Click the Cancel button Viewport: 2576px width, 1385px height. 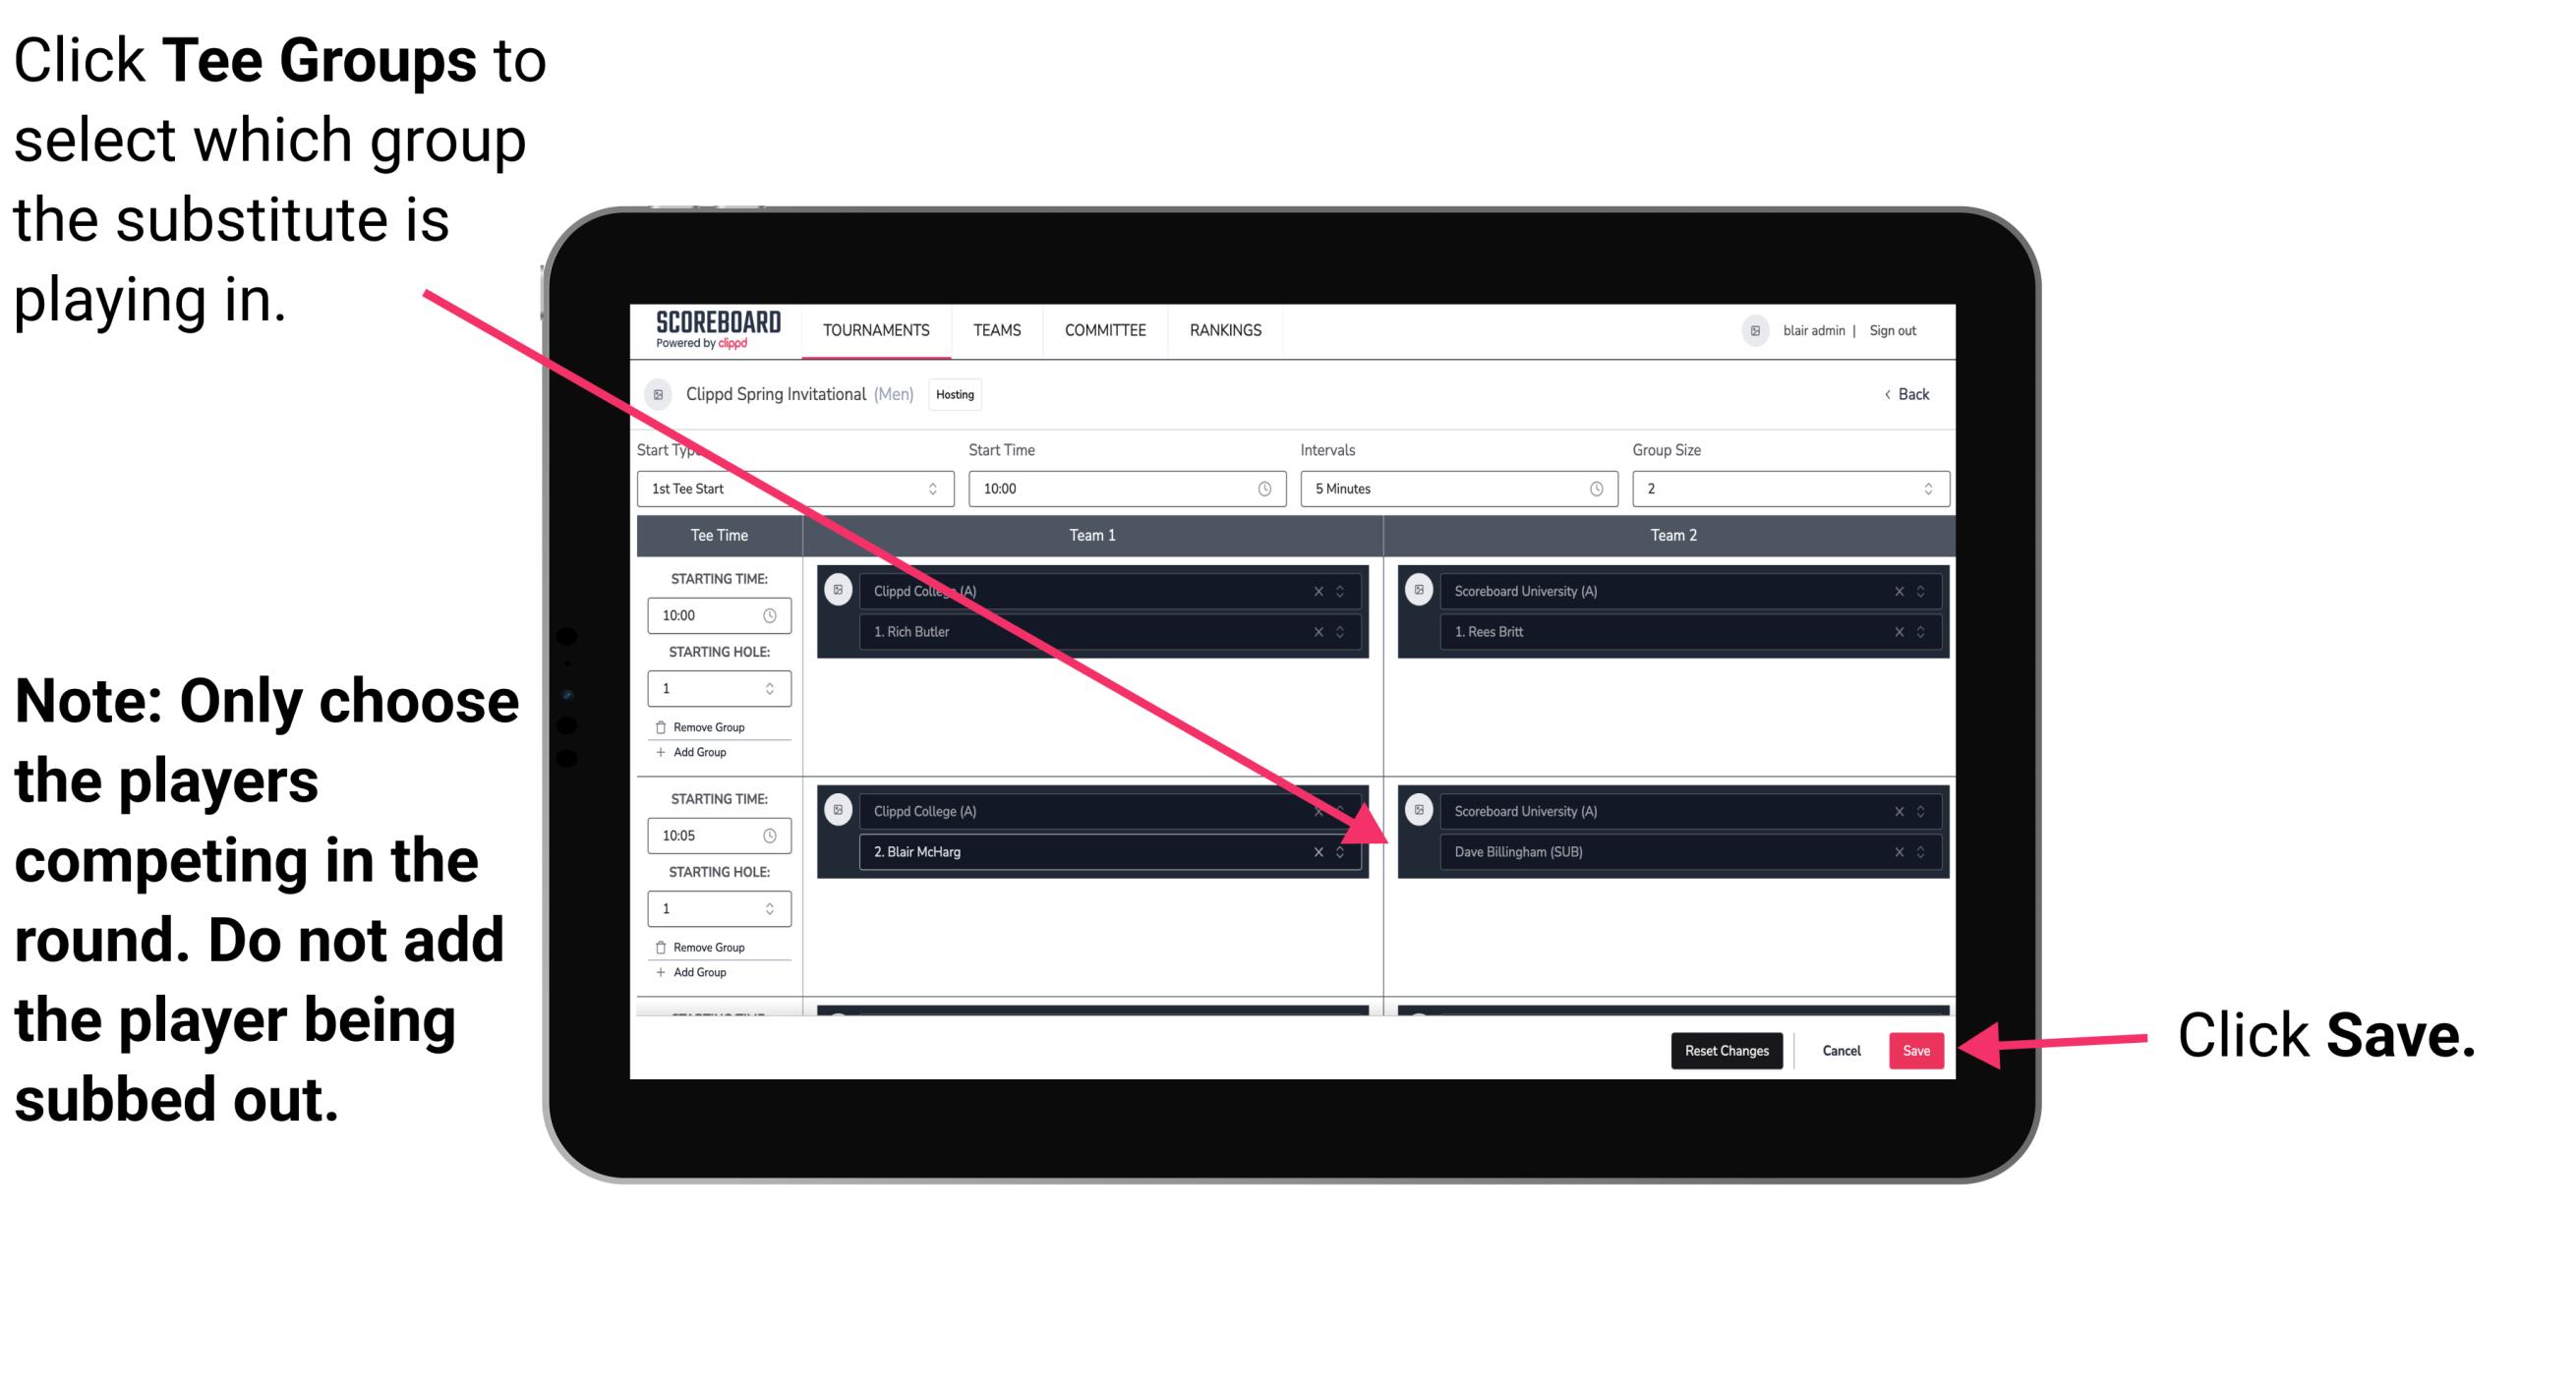[1841, 1051]
